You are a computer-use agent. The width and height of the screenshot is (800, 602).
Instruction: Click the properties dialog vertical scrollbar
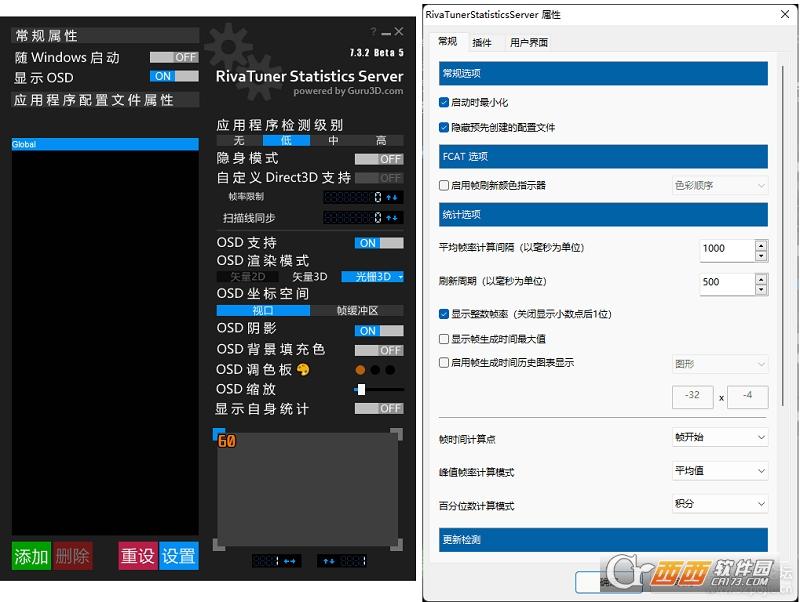[x=783, y=235]
